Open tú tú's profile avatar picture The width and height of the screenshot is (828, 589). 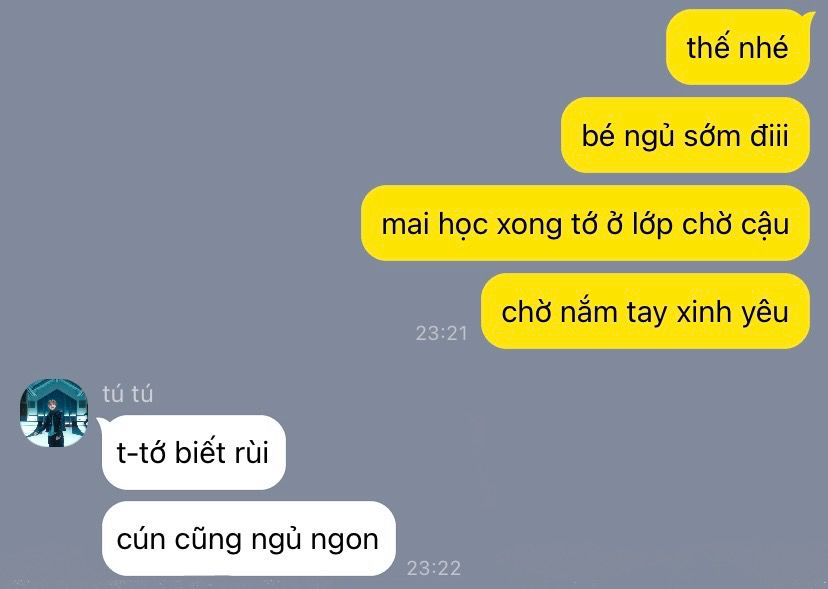pos(53,413)
